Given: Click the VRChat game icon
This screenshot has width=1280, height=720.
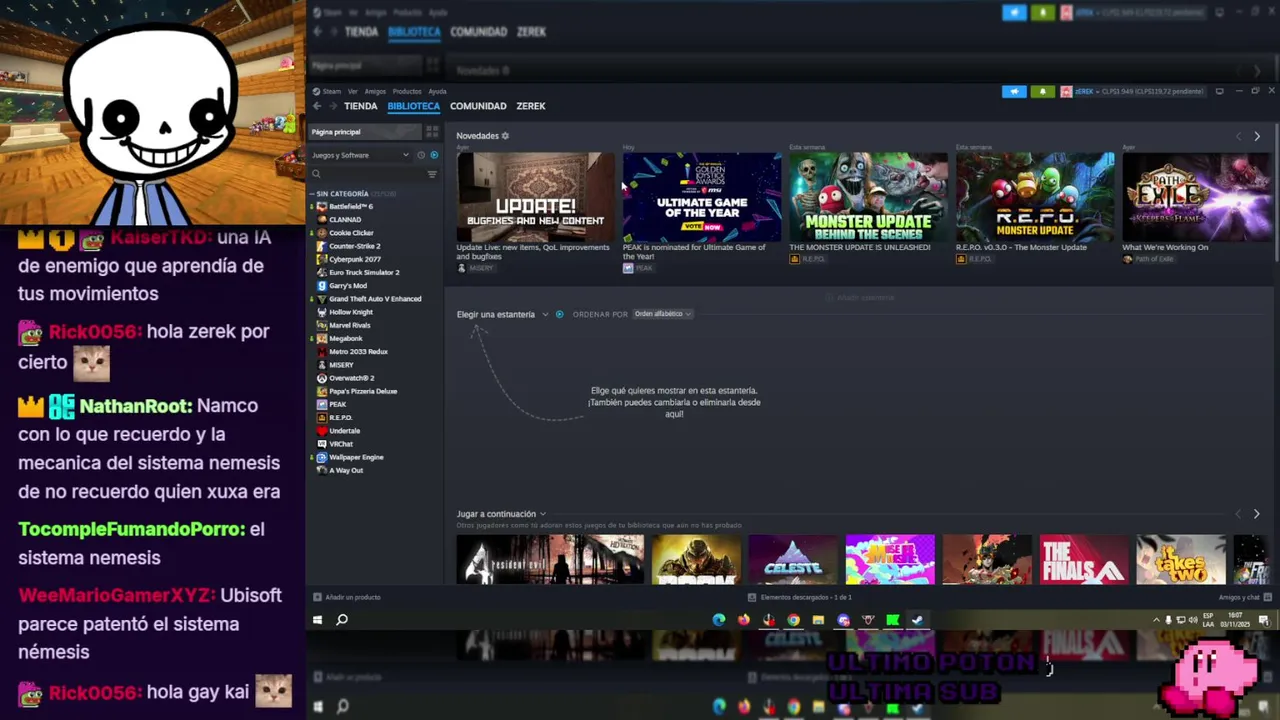Looking at the screenshot, I should [321, 444].
